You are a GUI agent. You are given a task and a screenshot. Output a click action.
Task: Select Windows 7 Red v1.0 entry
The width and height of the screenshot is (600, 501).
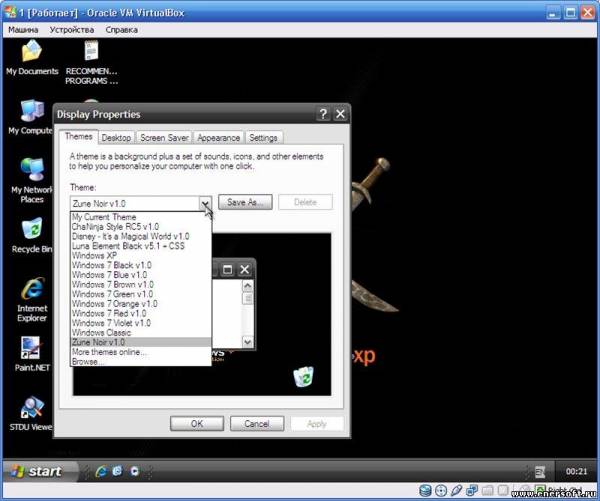141,313
